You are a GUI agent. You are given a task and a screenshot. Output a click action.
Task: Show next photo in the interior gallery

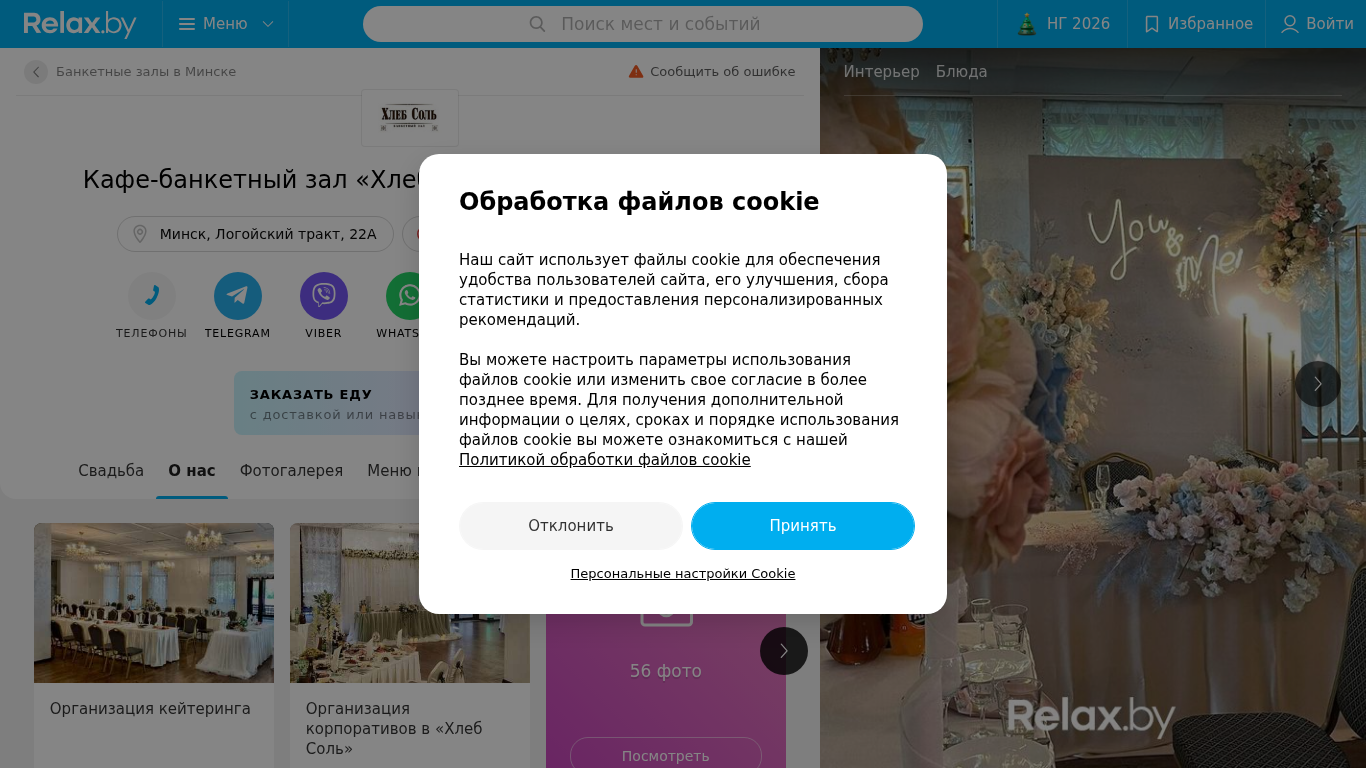point(1318,384)
